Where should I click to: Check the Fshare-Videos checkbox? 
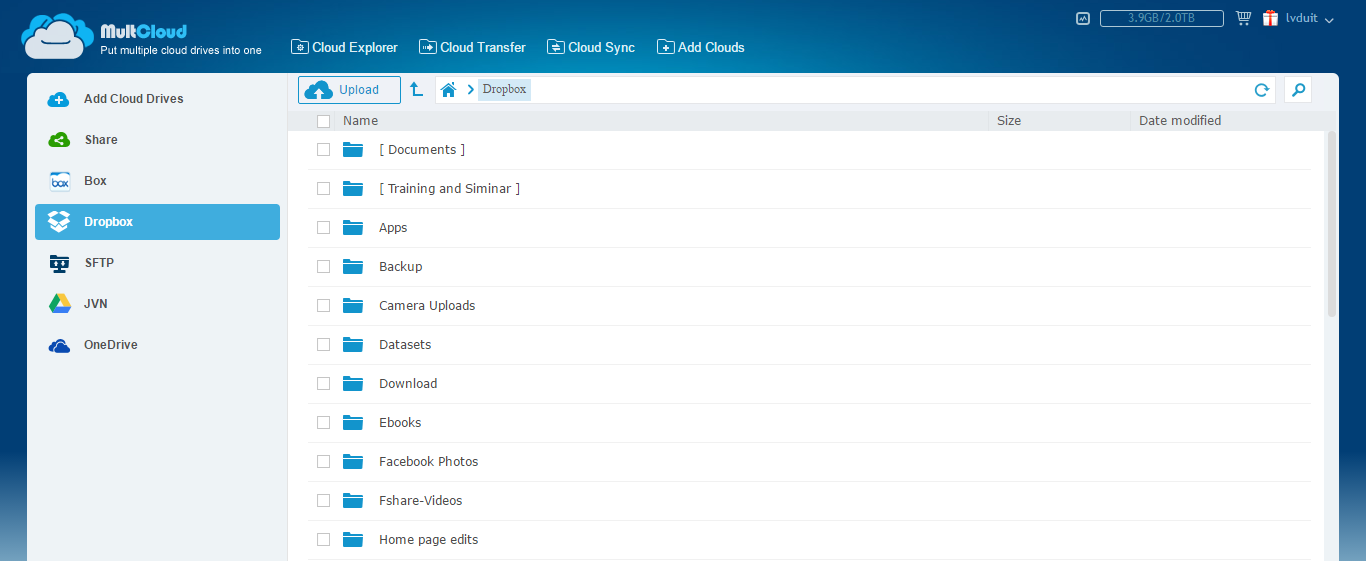pyautogui.click(x=323, y=500)
